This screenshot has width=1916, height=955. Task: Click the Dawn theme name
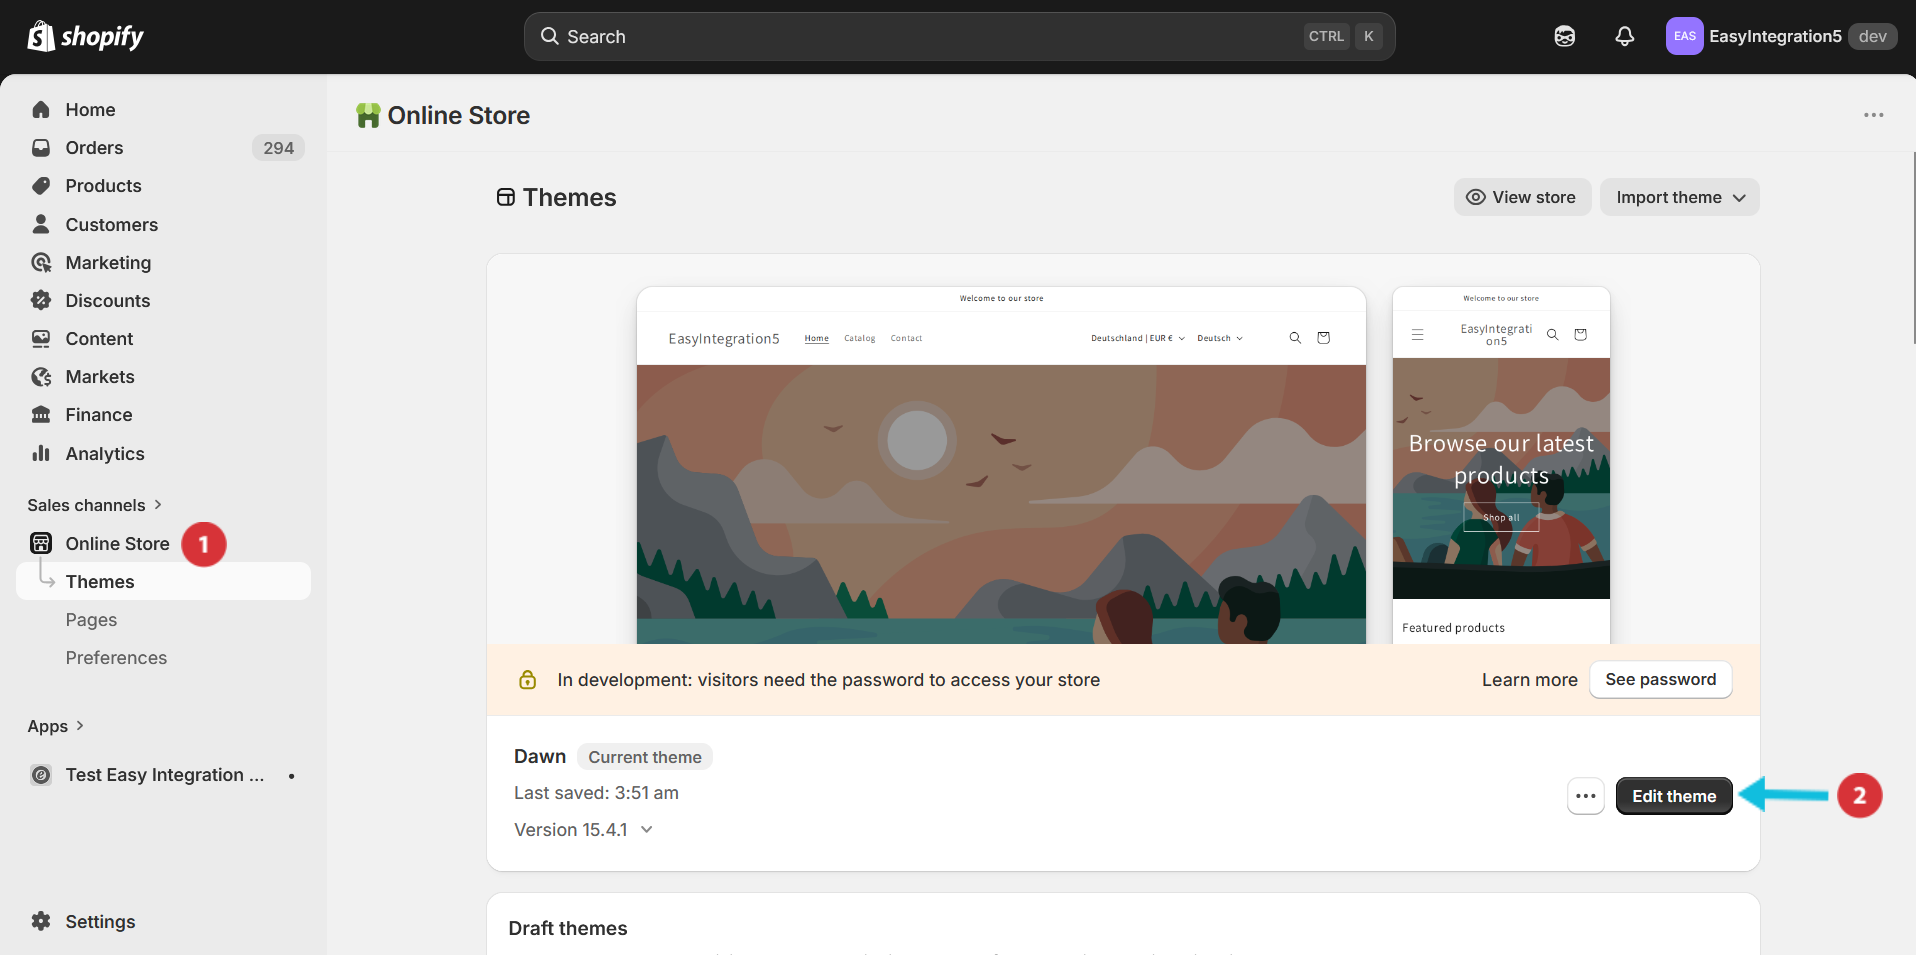coord(540,757)
